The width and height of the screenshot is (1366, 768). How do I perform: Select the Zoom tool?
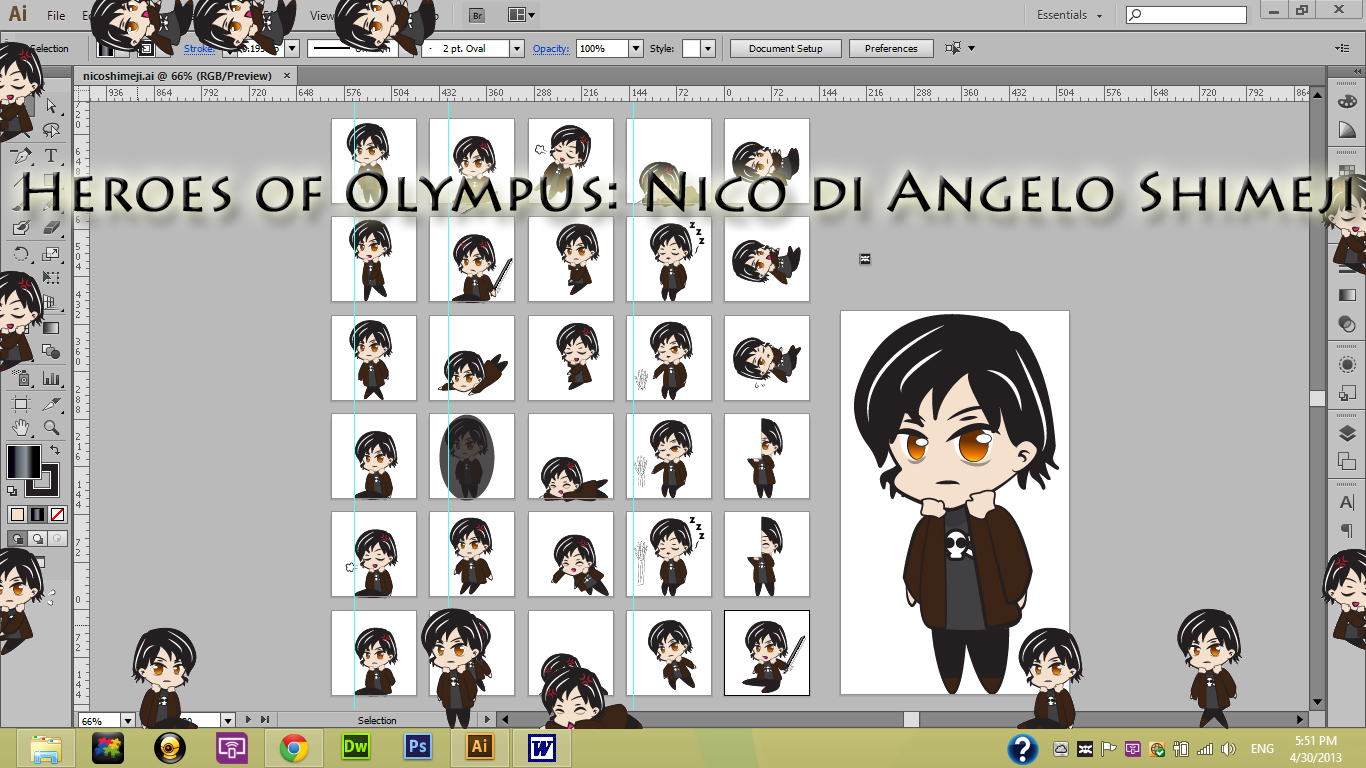[x=52, y=428]
